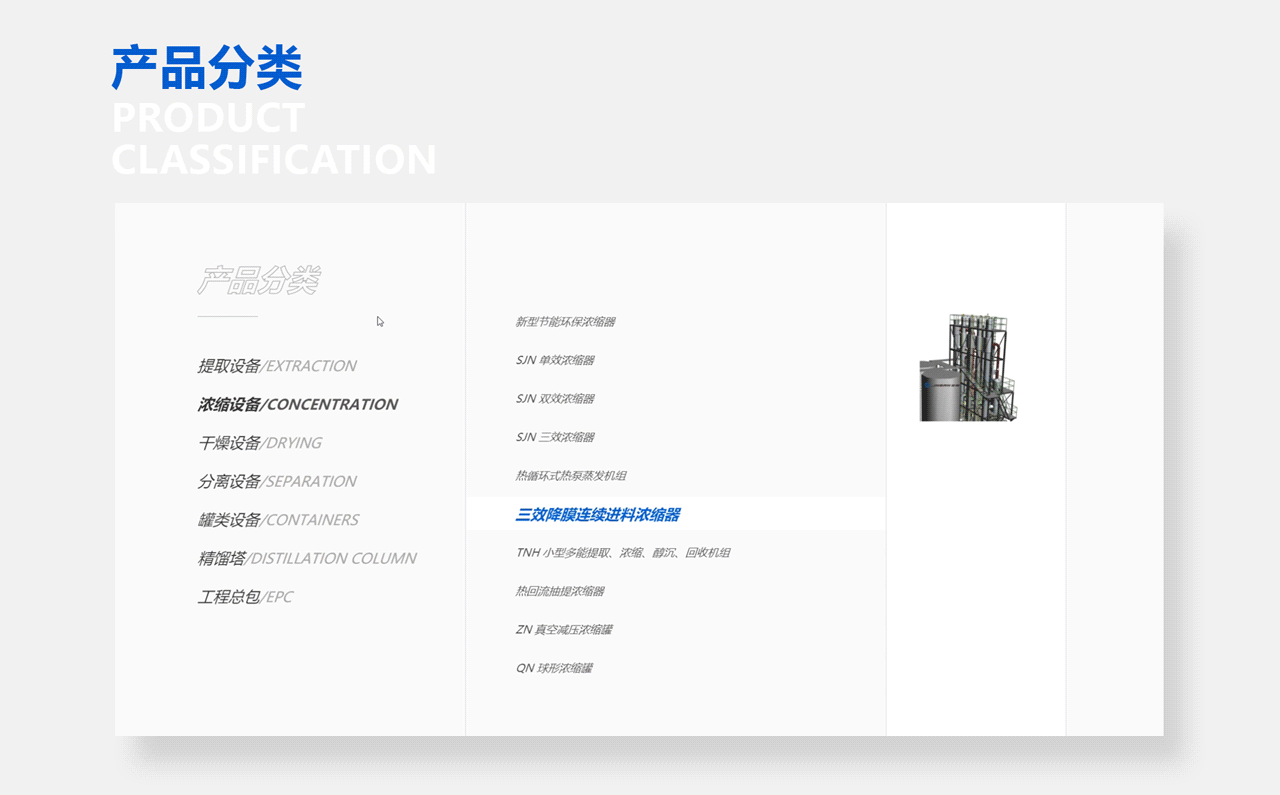Image resolution: width=1280 pixels, height=795 pixels.
Task: Open ZN 真空减压浓缩罐 product link
Action: 564,630
